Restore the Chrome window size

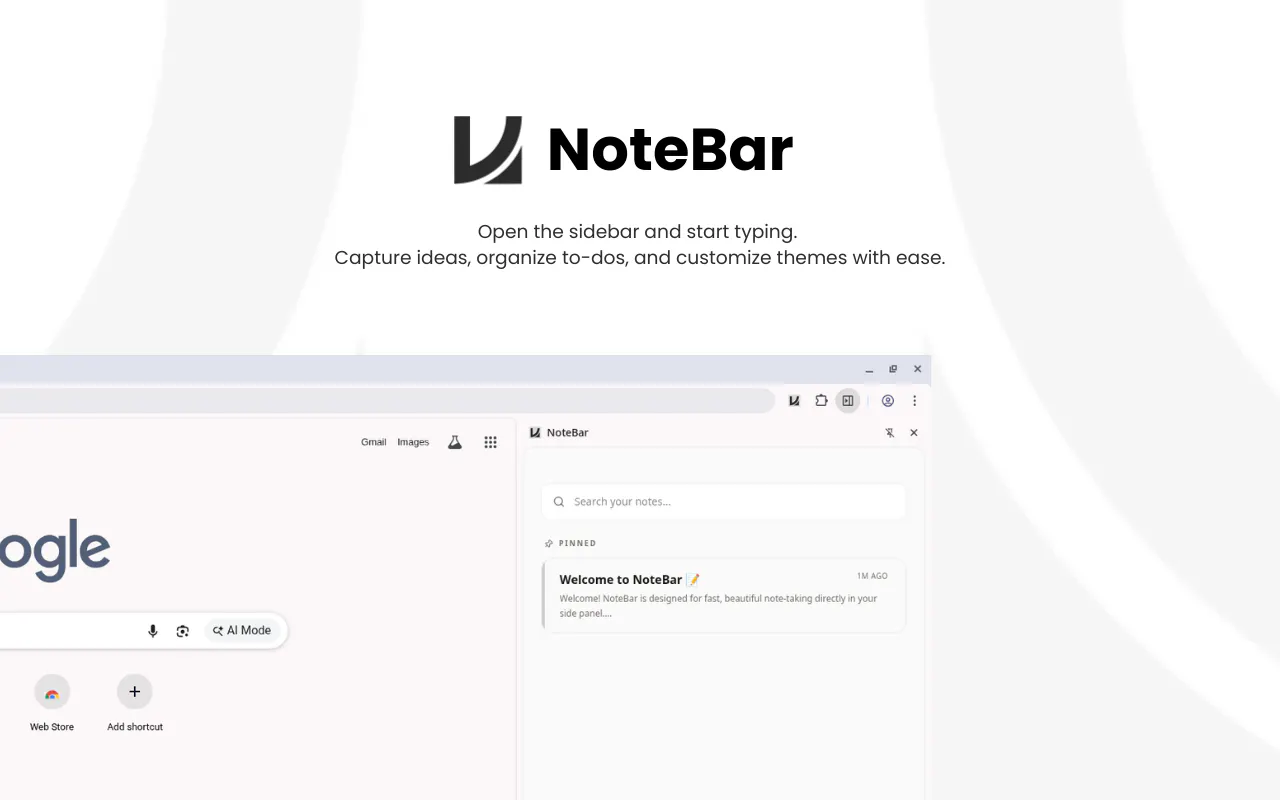[x=893, y=369]
